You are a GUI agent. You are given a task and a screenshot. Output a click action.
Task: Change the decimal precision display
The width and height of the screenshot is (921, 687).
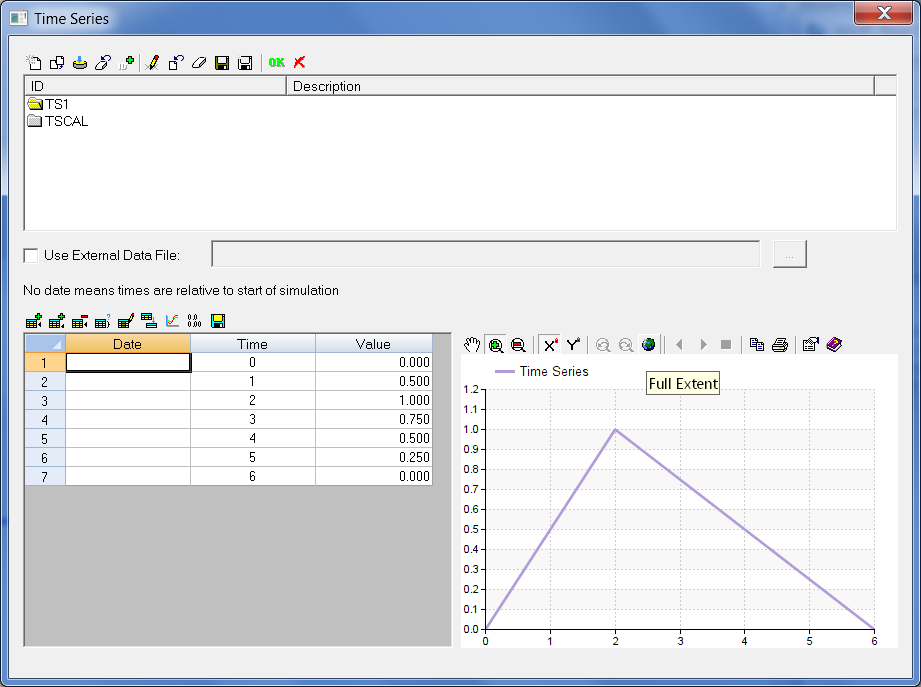click(x=193, y=321)
